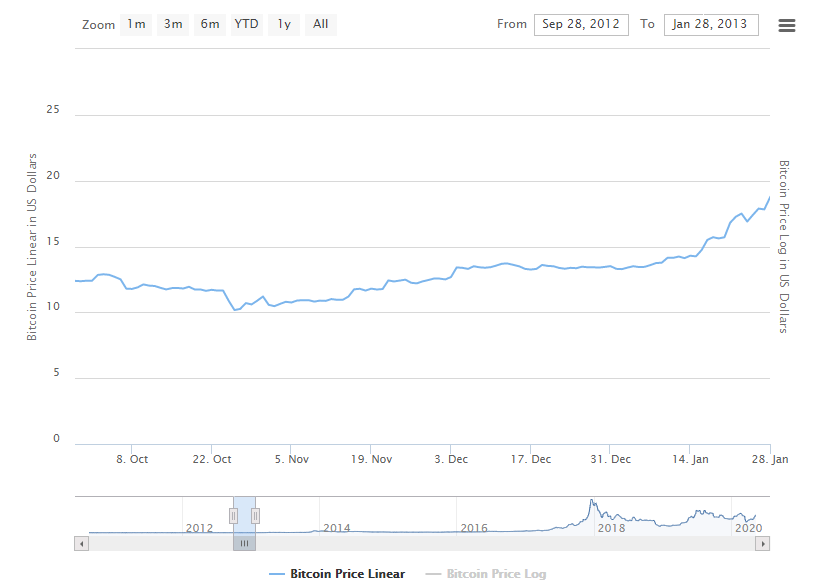
Task: Click the 31. Dec x-axis label
Action: (x=610, y=459)
